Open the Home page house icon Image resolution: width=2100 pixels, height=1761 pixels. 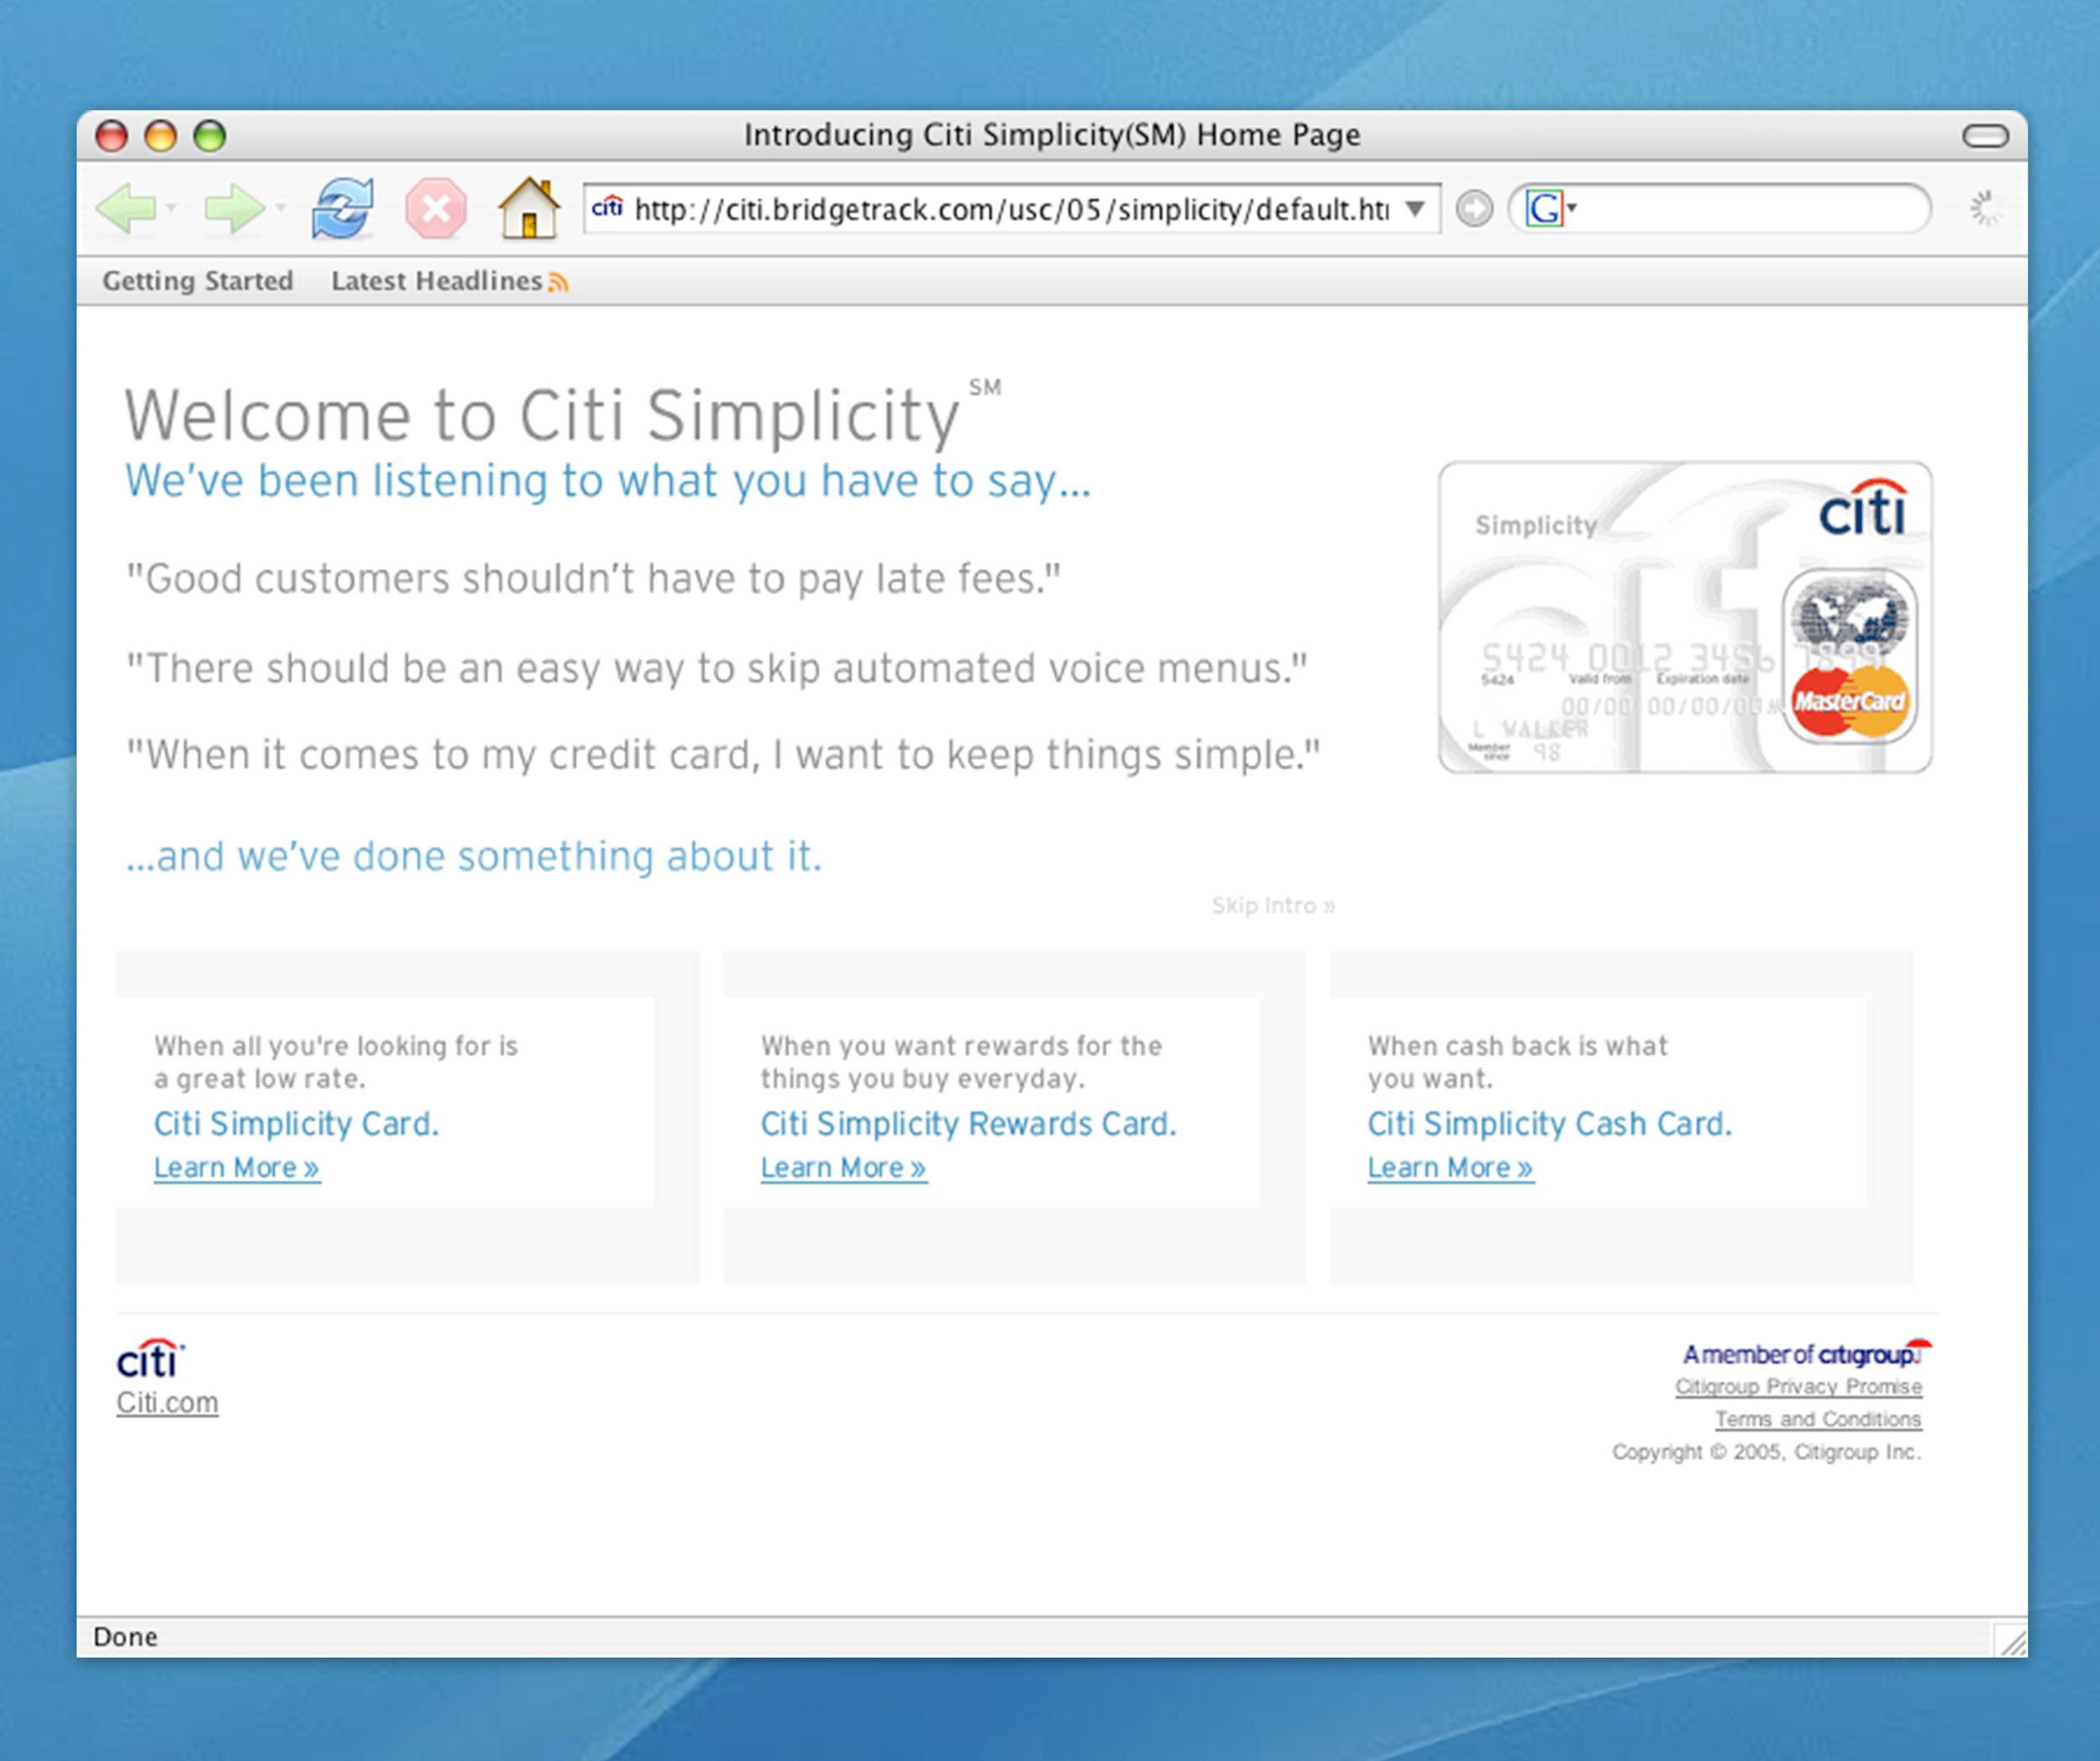(x=529, y=208)
